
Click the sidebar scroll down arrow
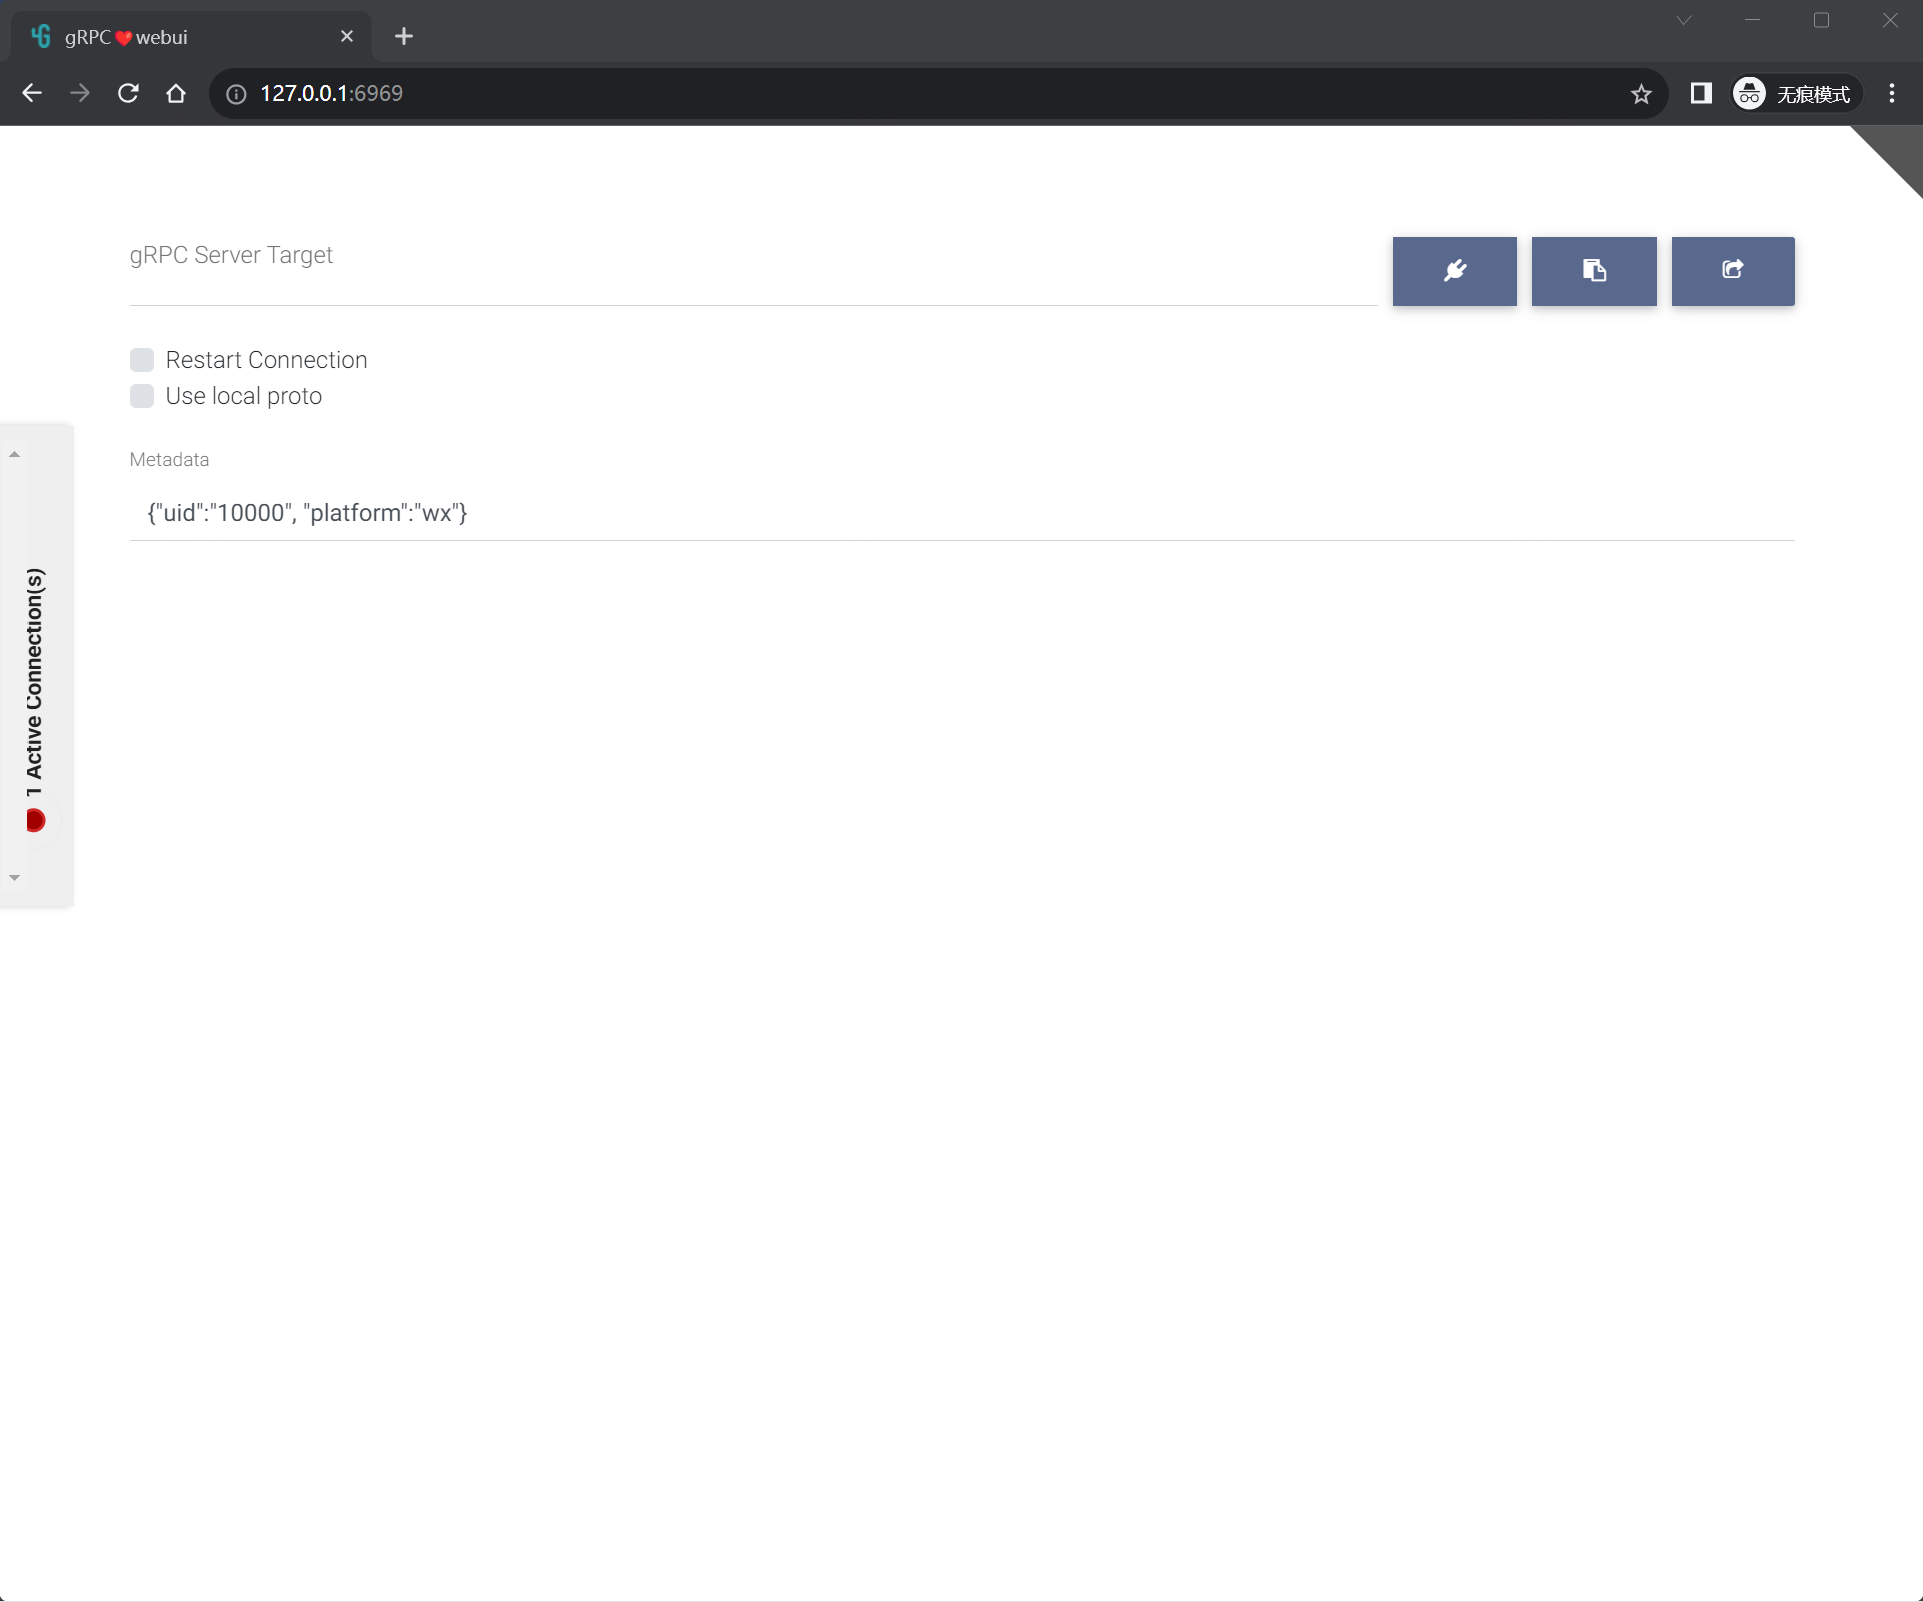click(14, 878)
